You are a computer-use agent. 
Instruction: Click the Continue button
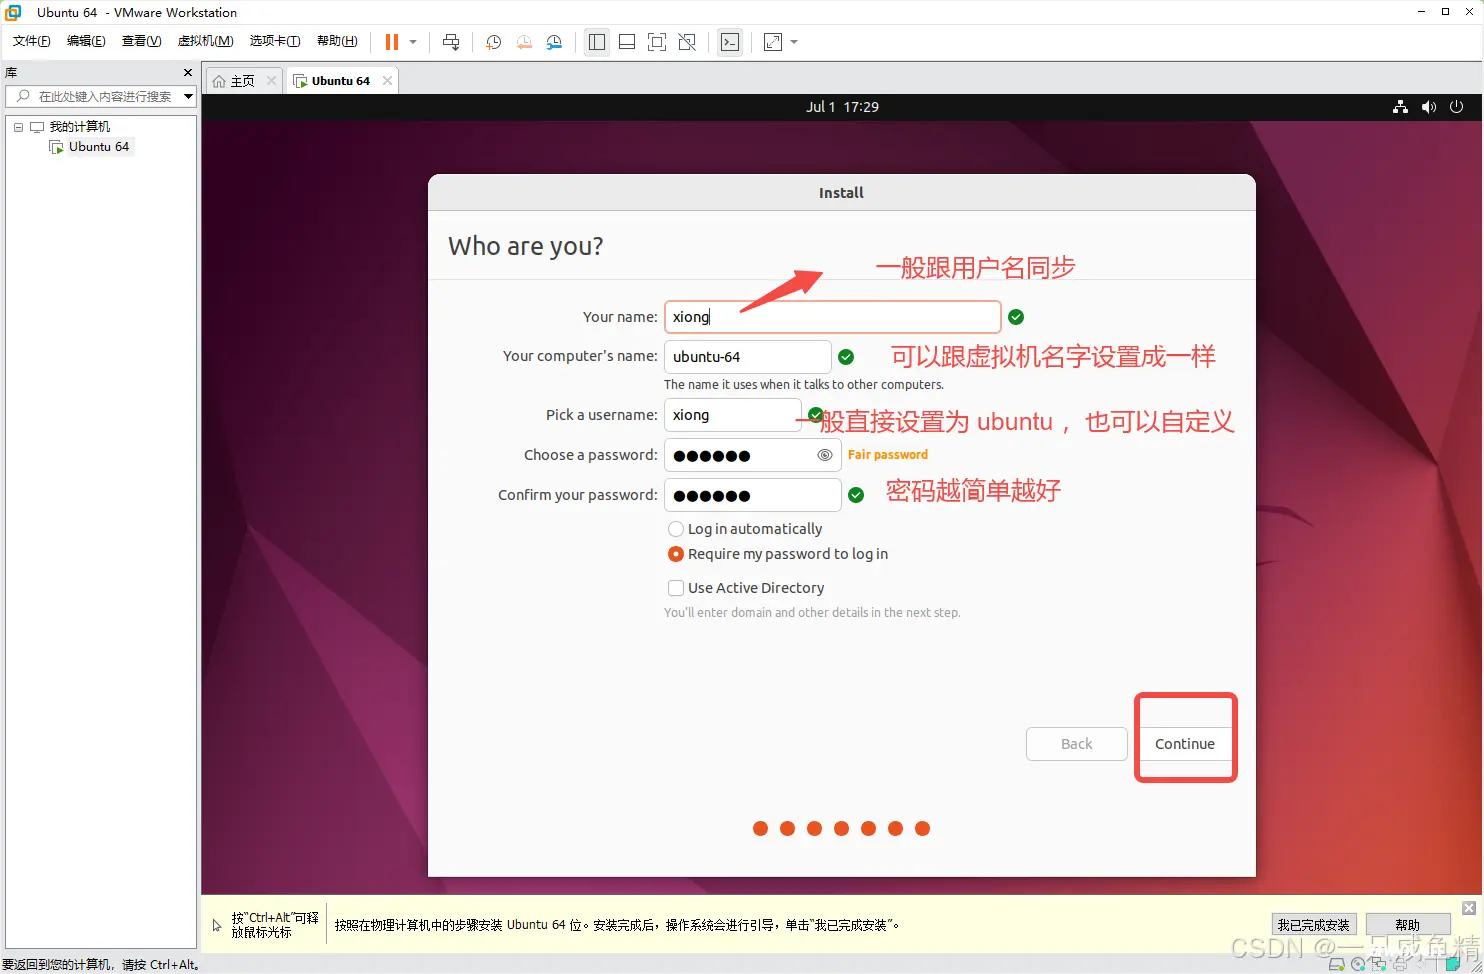(1185, 744)
